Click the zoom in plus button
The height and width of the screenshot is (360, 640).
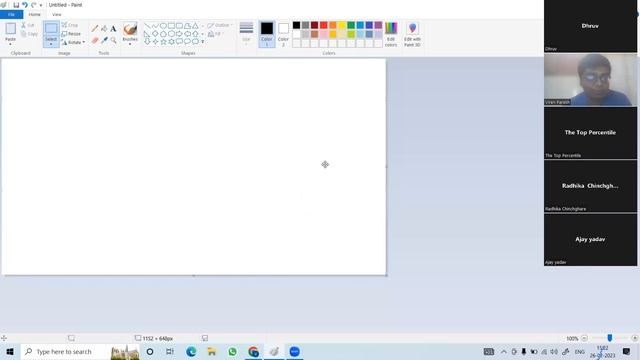point(634,338)
